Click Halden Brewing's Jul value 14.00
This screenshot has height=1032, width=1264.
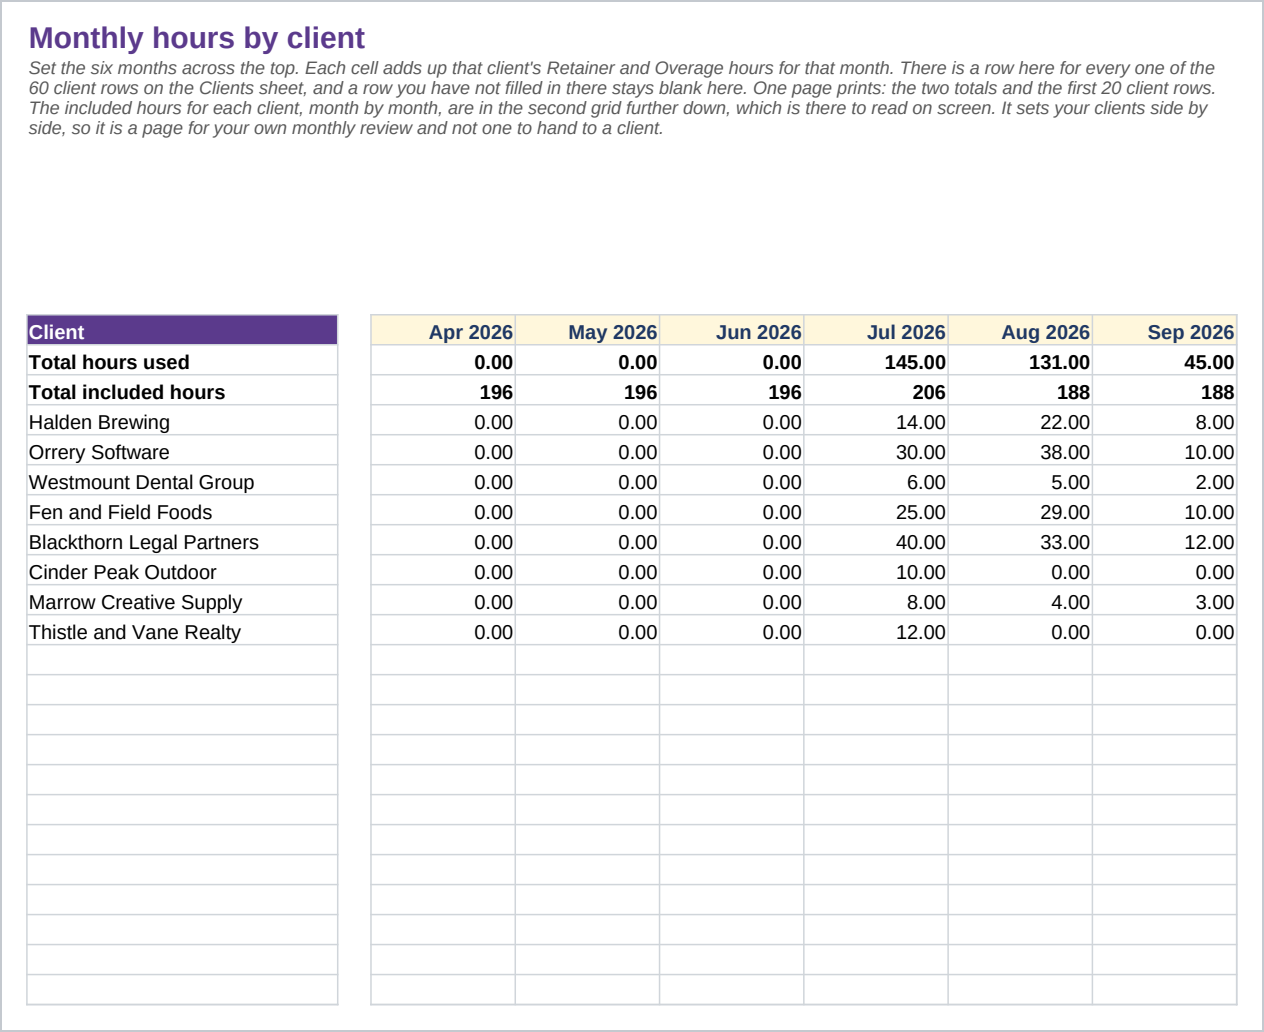[x=876, y=421]
